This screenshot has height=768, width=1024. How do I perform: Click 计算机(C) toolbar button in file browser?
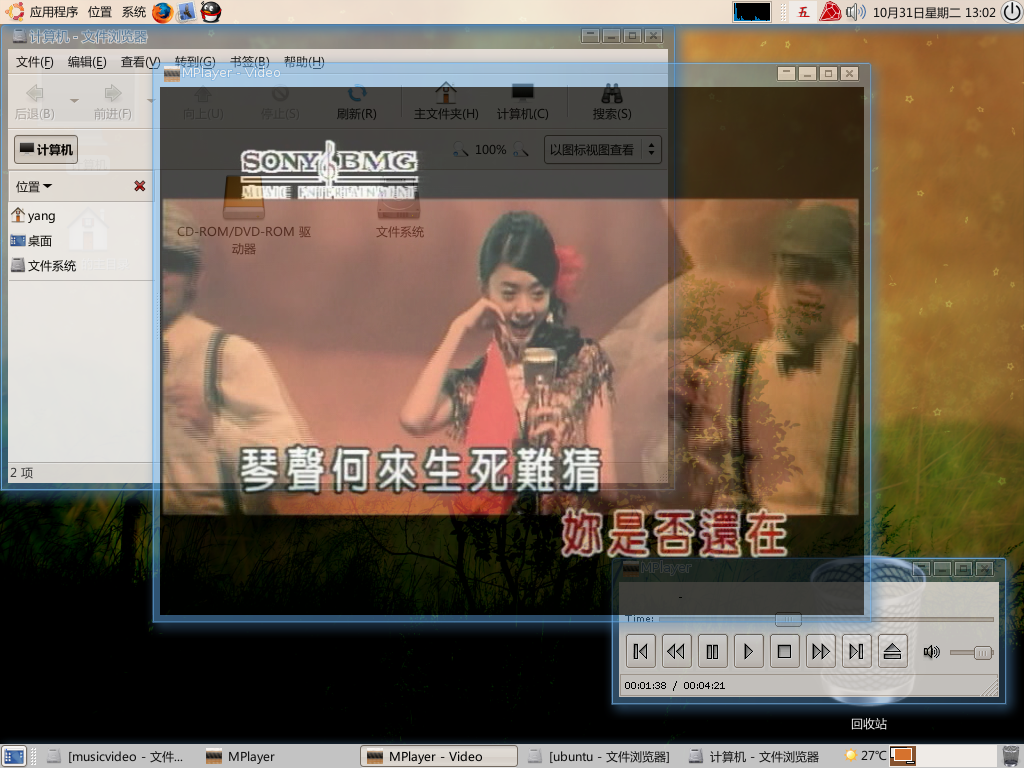522,102
